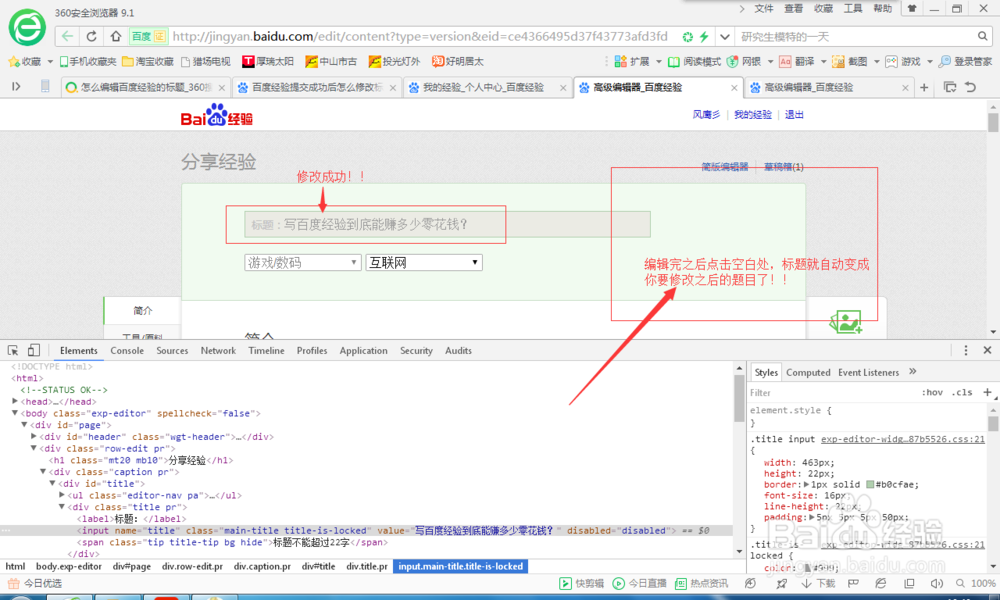Open DevTools three-dot customize menu
This screenshot has height=600, width=1000.
966,351
